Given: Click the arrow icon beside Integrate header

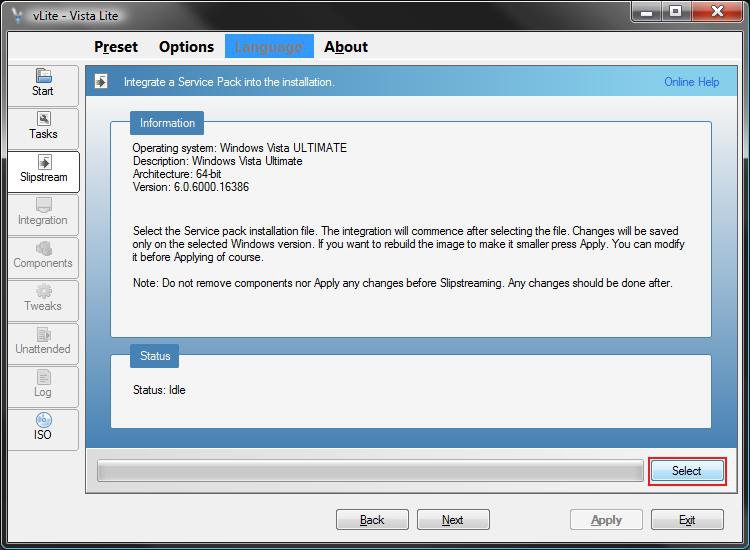Looking at the screenshot, I should (102, 82).
